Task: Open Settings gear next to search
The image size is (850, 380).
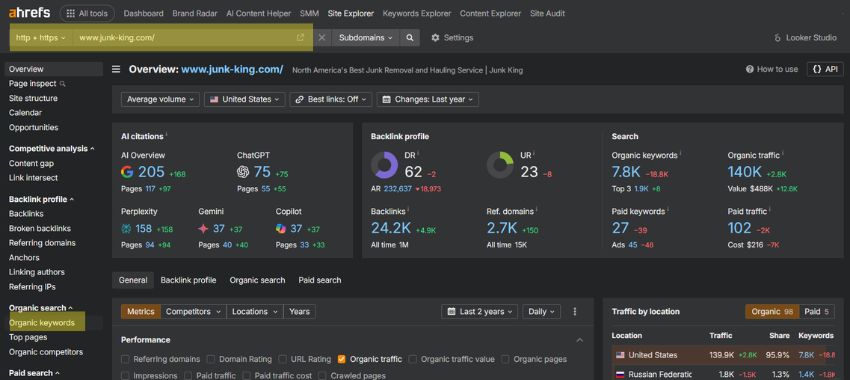Action: tap(452, 37)
